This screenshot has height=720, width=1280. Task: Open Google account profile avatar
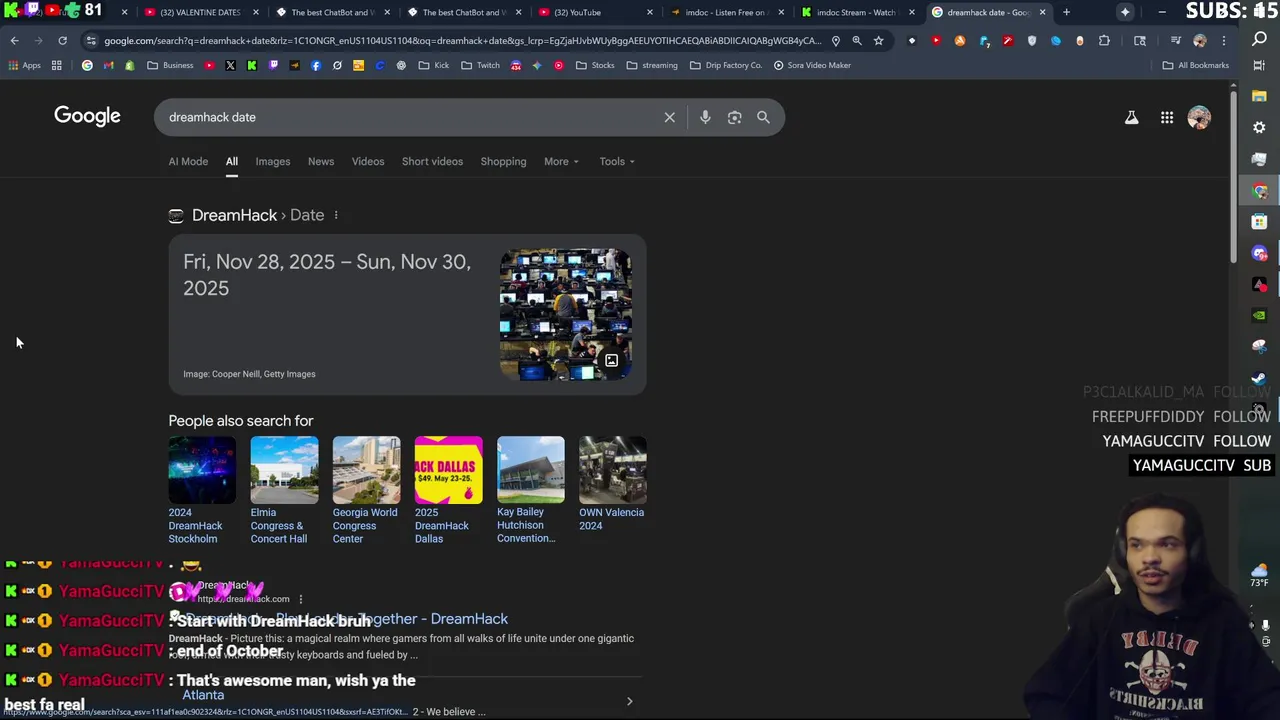(1199, 117)
